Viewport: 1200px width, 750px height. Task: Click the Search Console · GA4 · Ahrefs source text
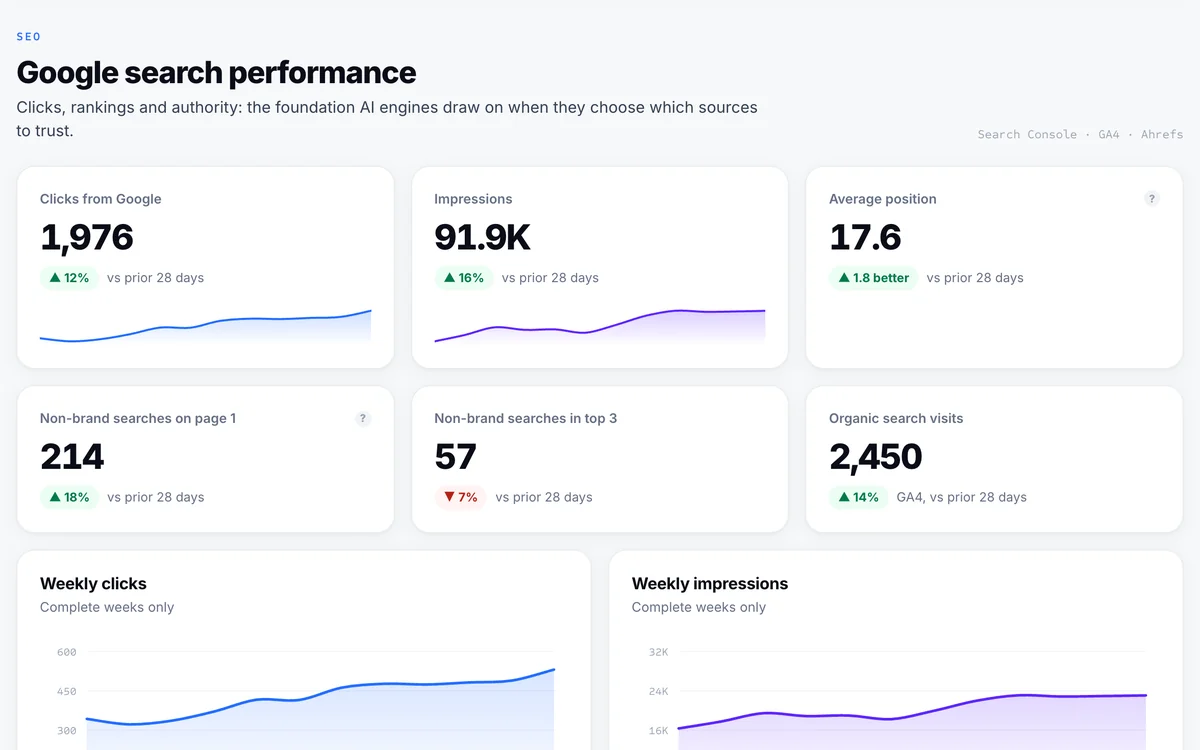pyautogui.click(x=1080, y=134)
